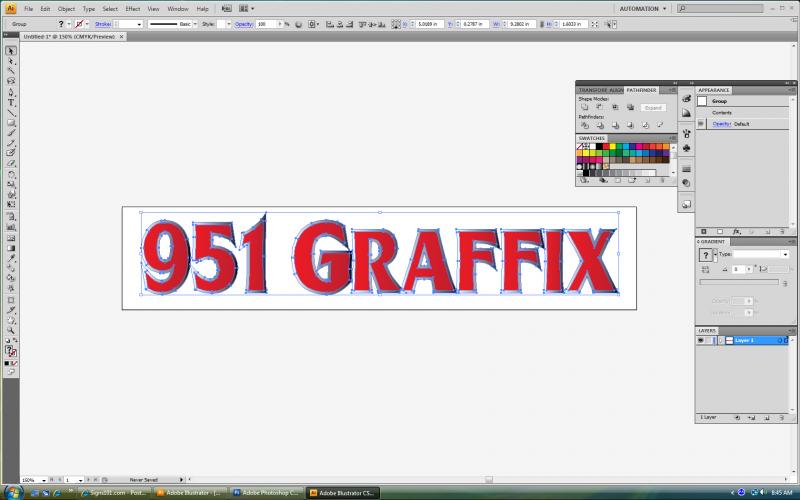This screenshot has width=800, height=500.
Task: Open the Window menu
Action: point(178,9)
